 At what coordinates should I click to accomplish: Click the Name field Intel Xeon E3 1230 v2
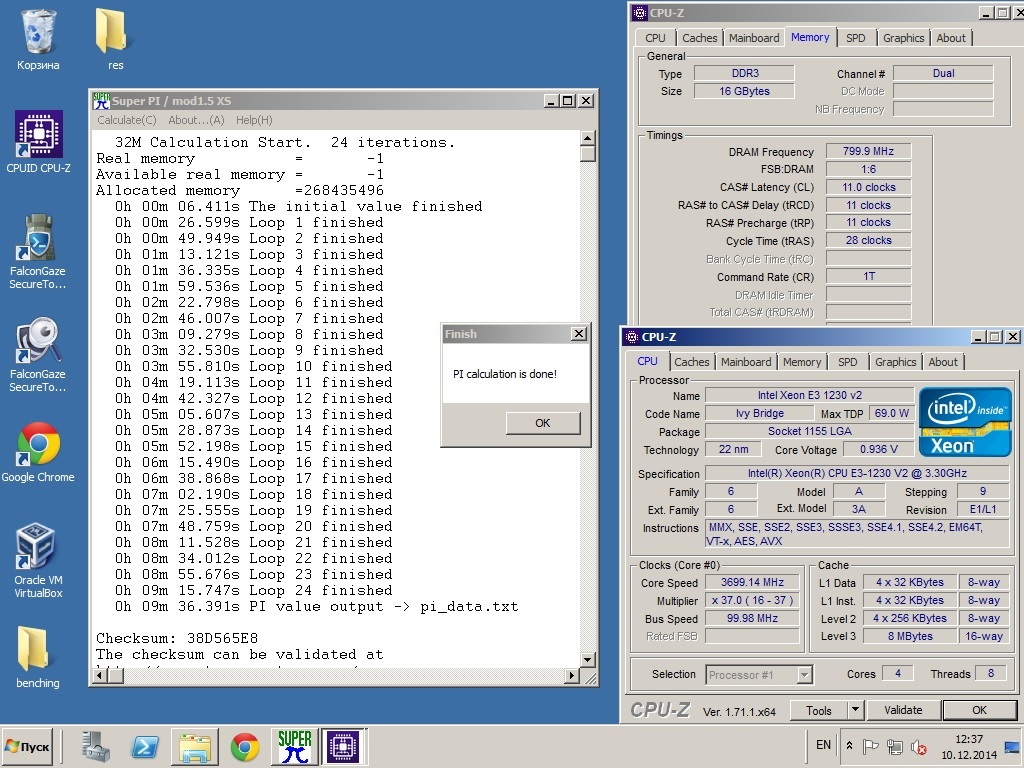(x=809, y=395)
